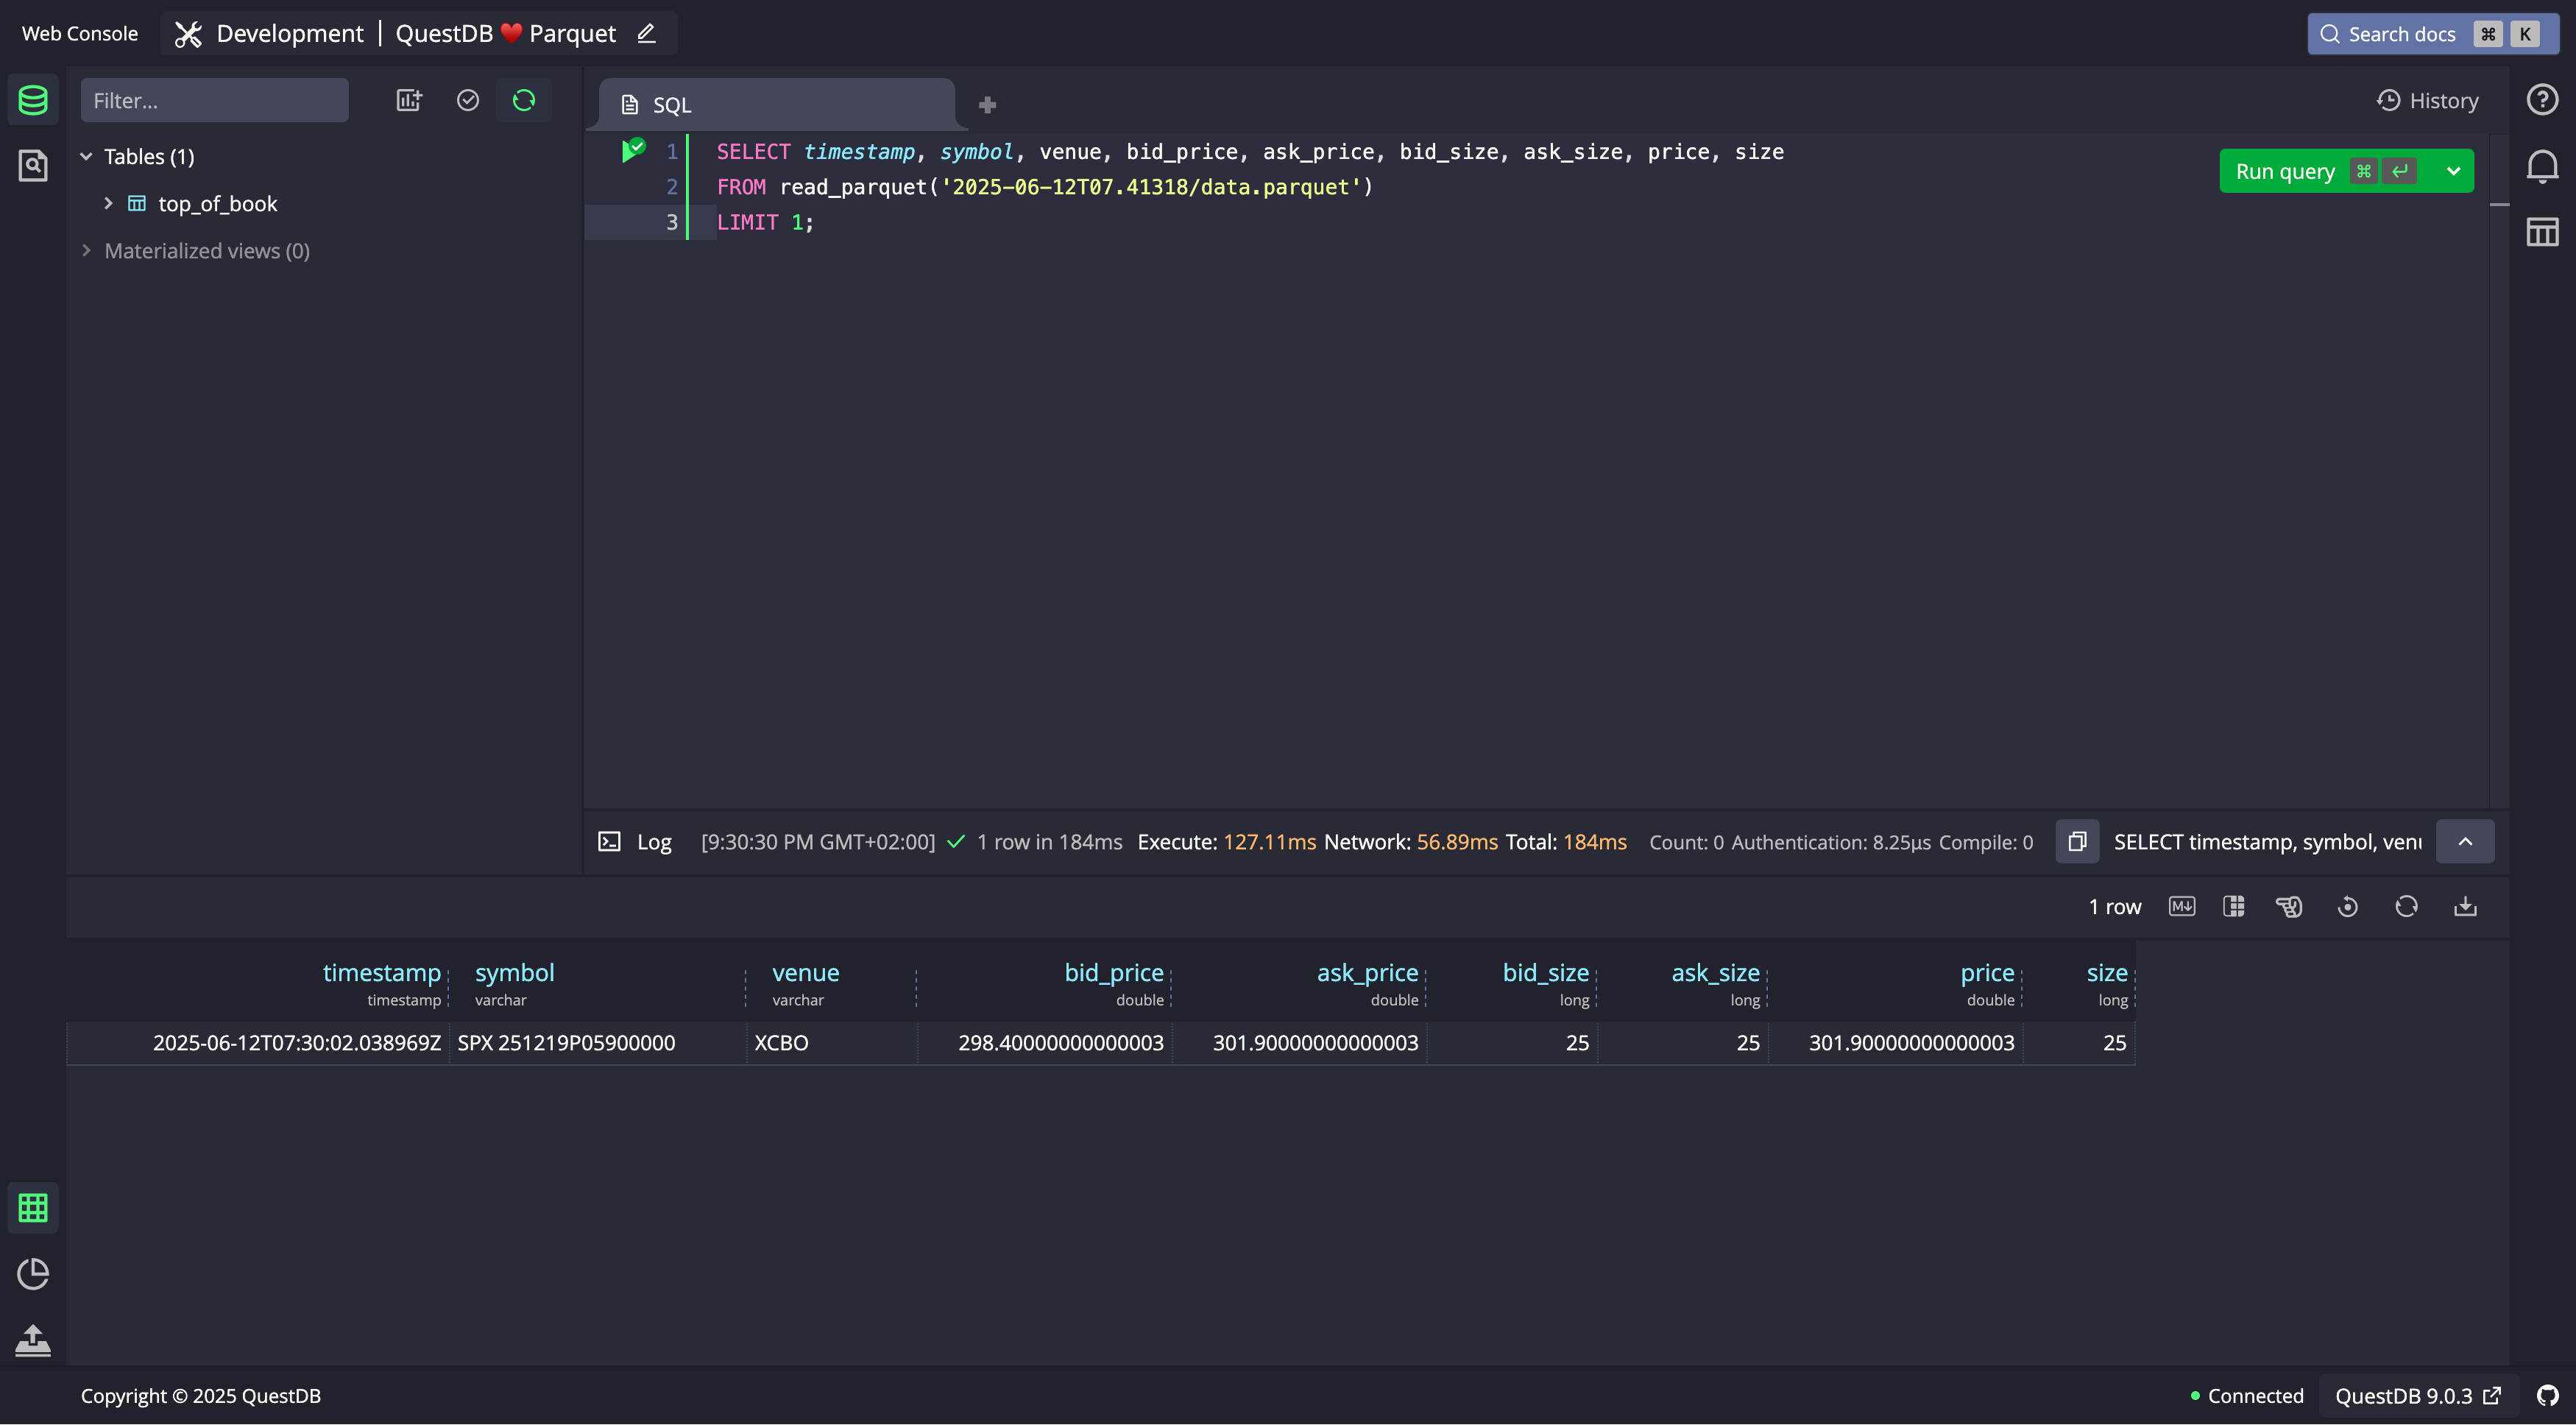Switch to the grid results view icon
Screen dimensions: 2576x1425
point(33,1208)
